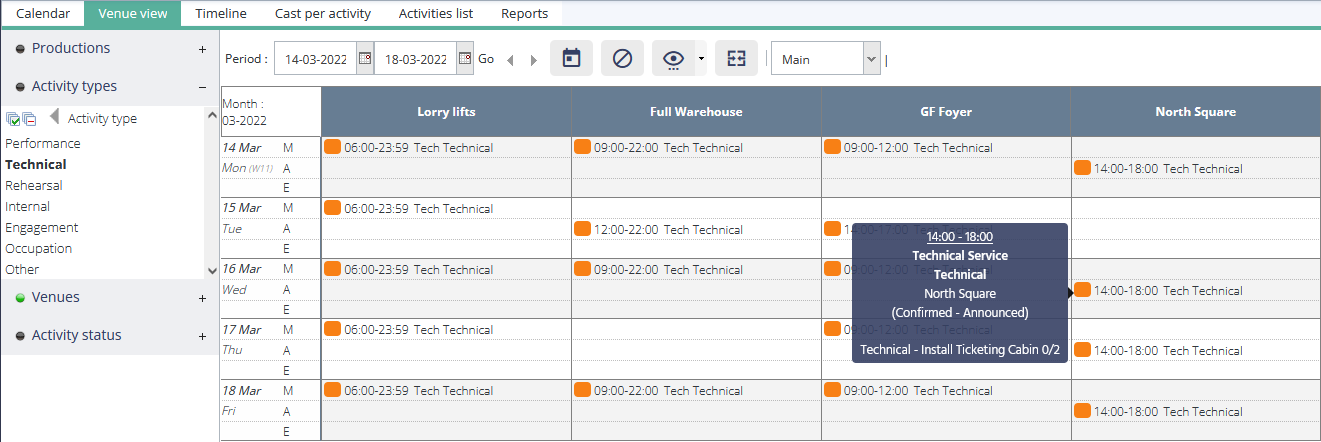
Task: Switch to the Calendar tab
Action: point(43,14)
